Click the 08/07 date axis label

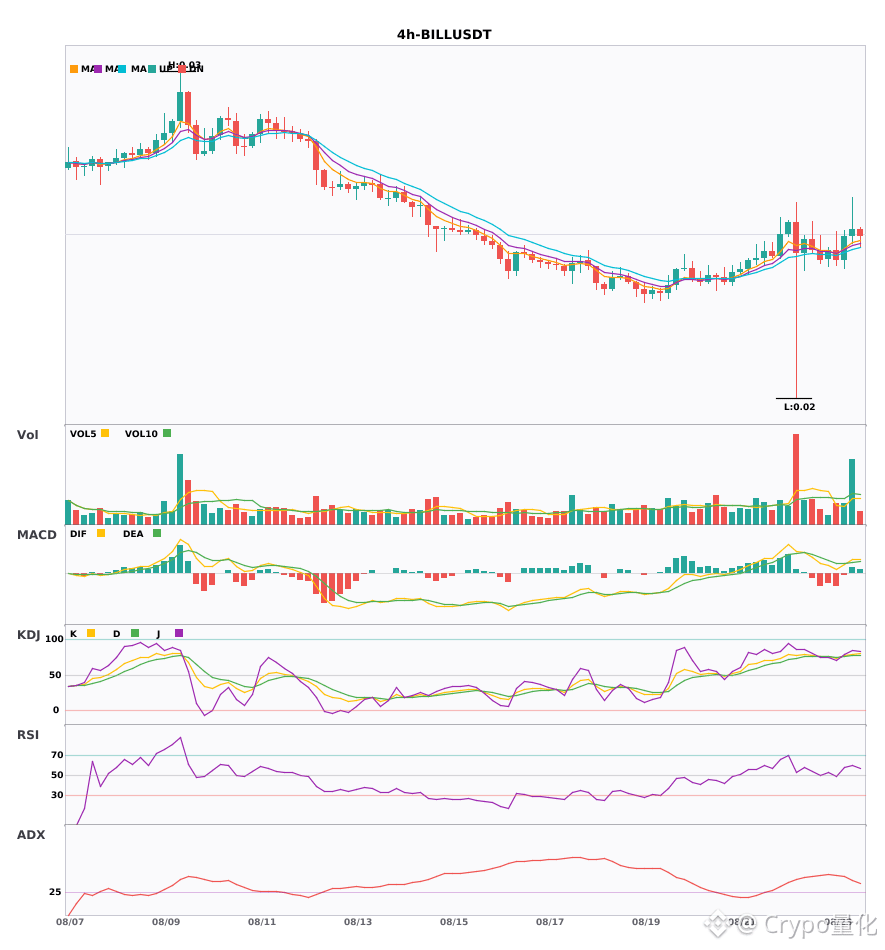[x=70, y=922]
